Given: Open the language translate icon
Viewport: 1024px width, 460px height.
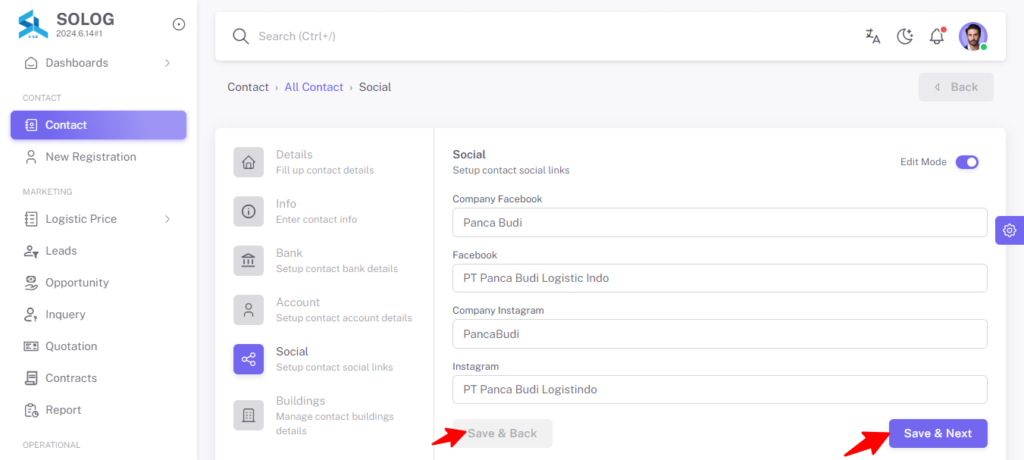Looking at the screenshot, I should coord(872,37).
